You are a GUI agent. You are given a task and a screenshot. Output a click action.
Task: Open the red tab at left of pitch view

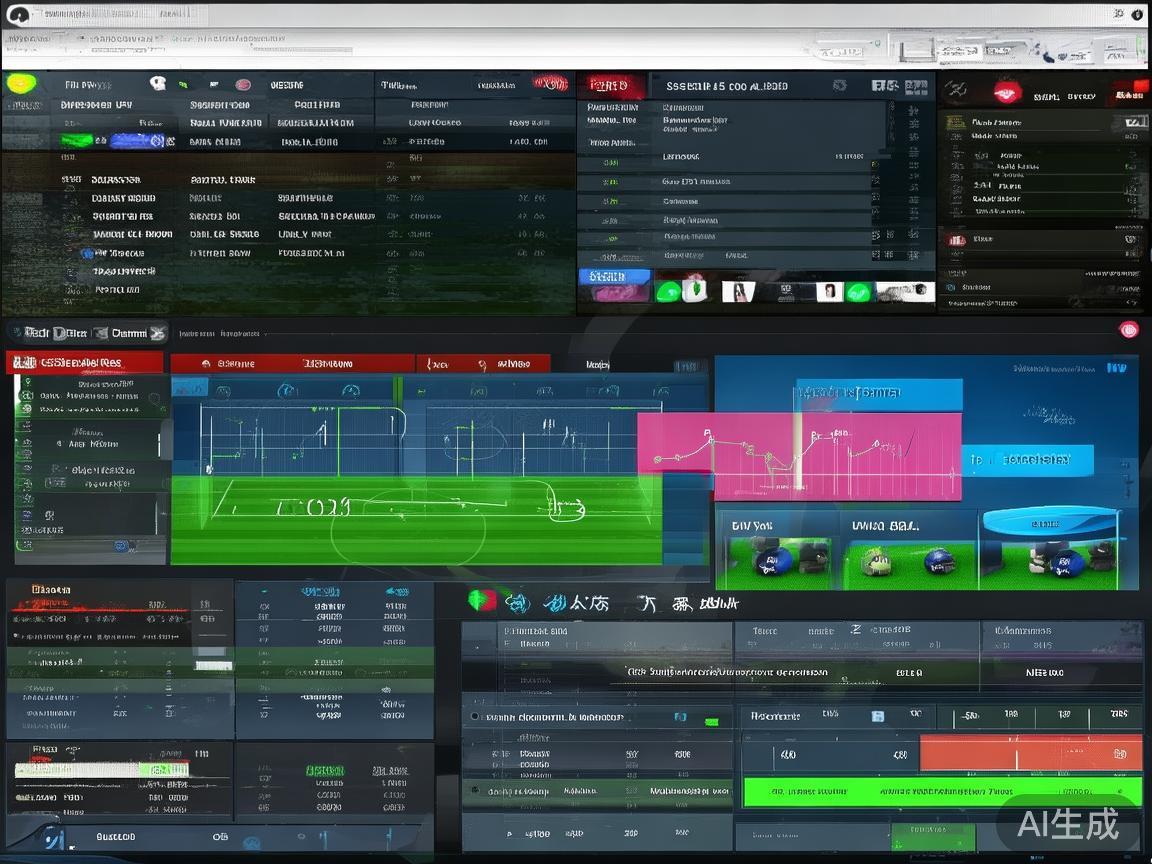point(85,362)
